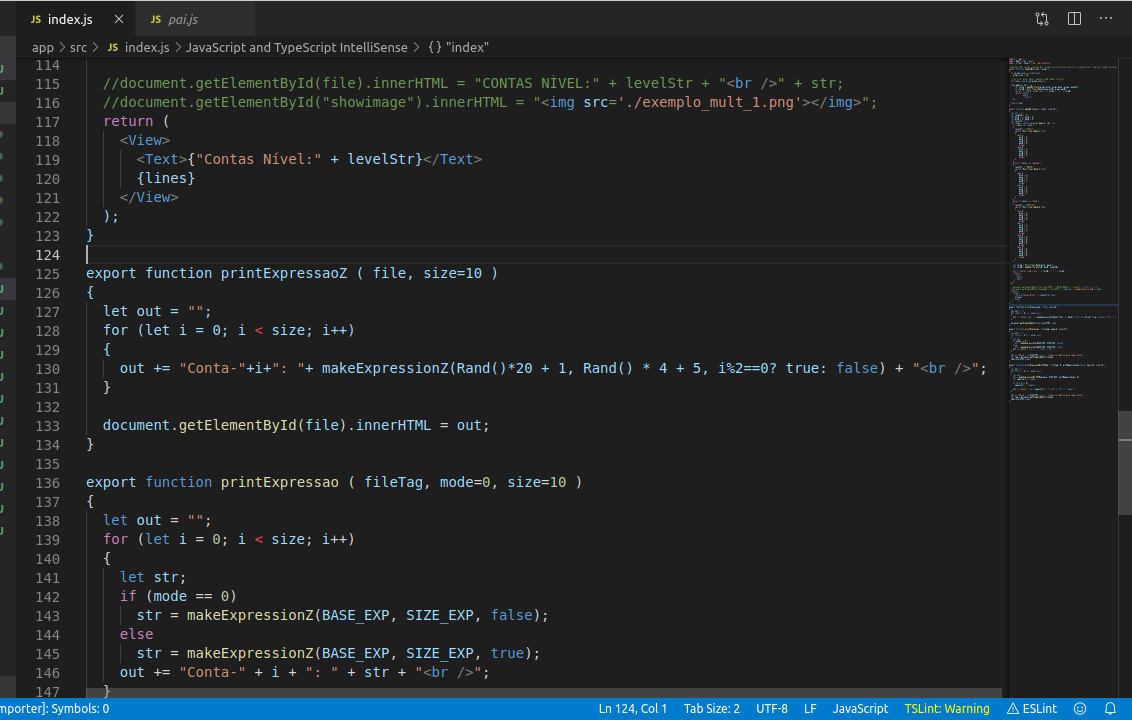Image resolution: width=1132 pixels, height=720 pixels.
Task: Open the More Actions ellipsis menu
Action: tap(1106, 19)
